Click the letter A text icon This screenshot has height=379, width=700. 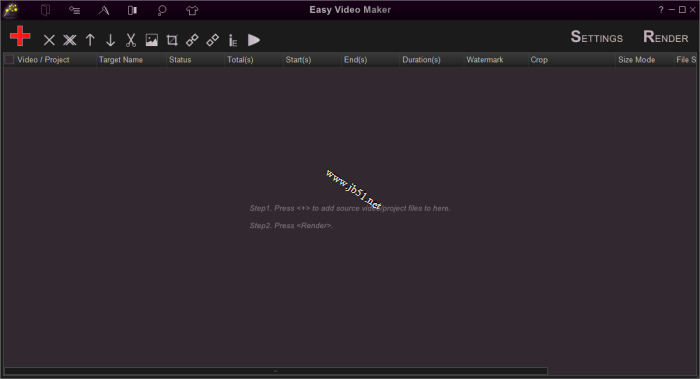(x=104, y=10)
